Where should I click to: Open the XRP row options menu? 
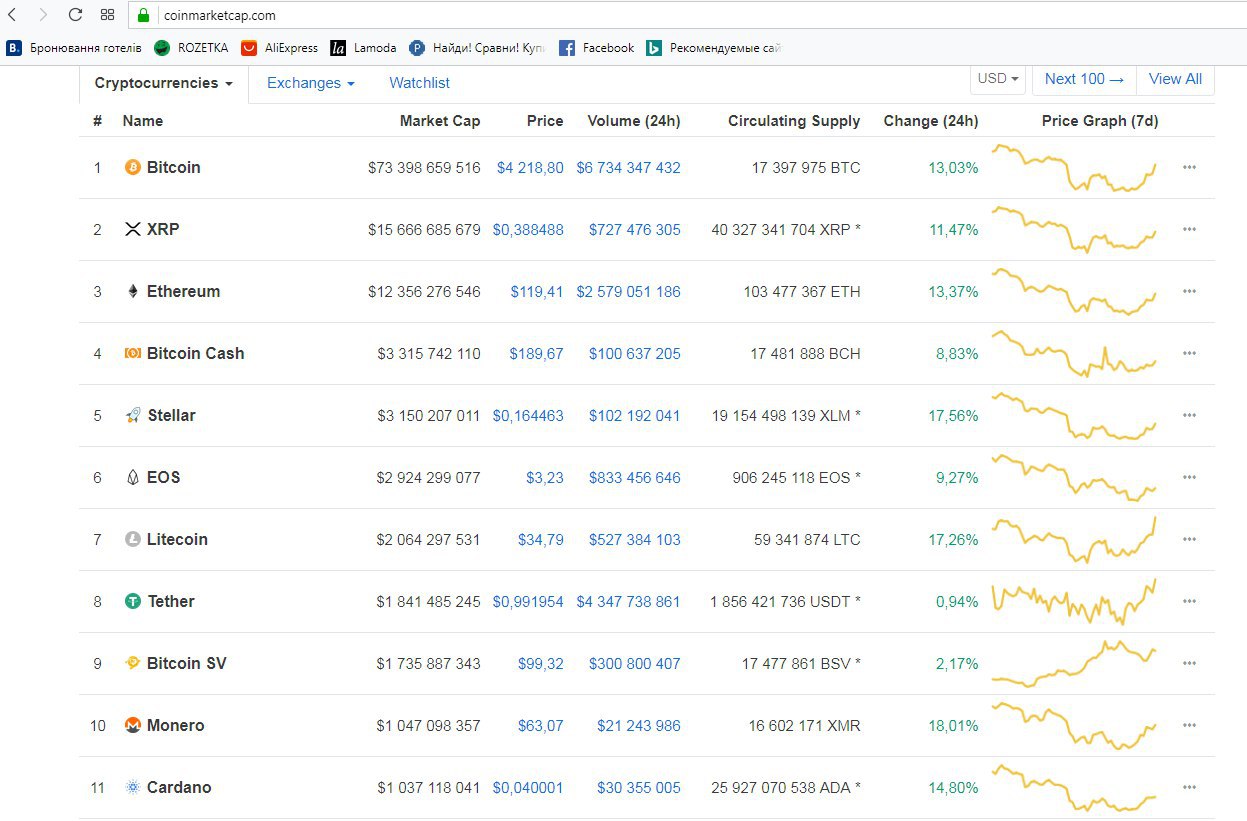pyautogui.click(x=1189, y=229)
